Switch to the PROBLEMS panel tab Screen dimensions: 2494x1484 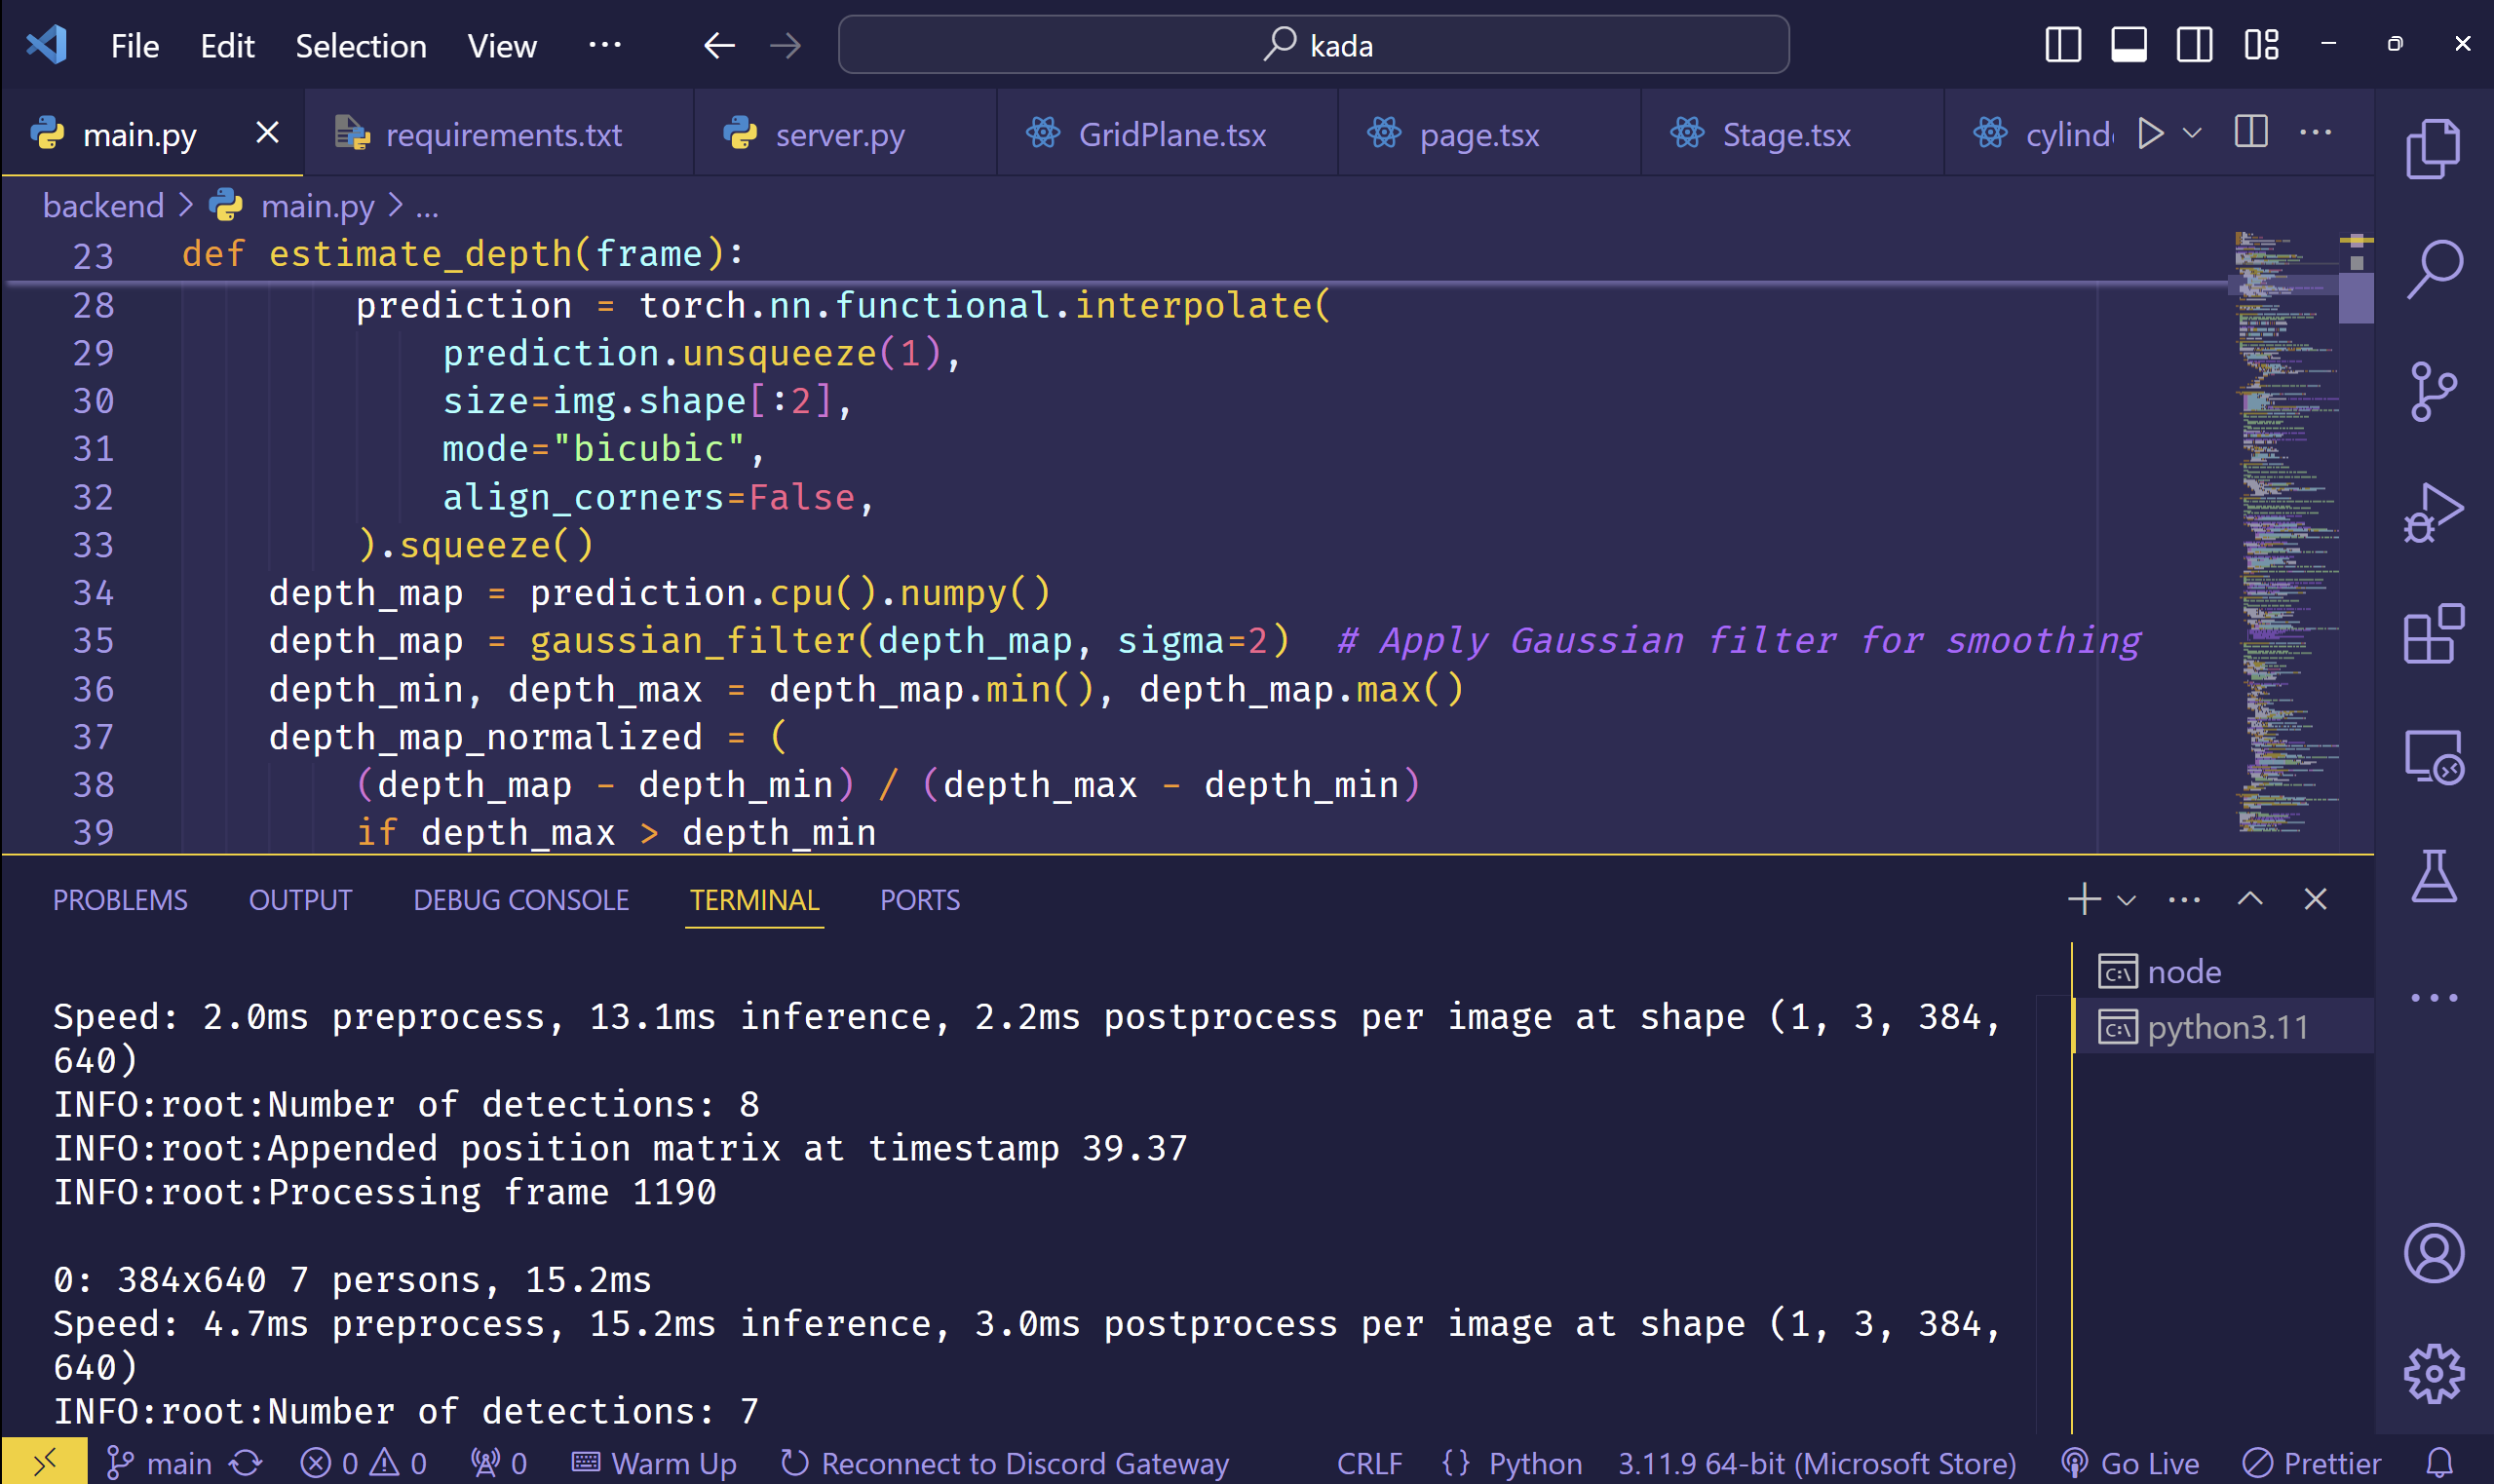(120, 900)
